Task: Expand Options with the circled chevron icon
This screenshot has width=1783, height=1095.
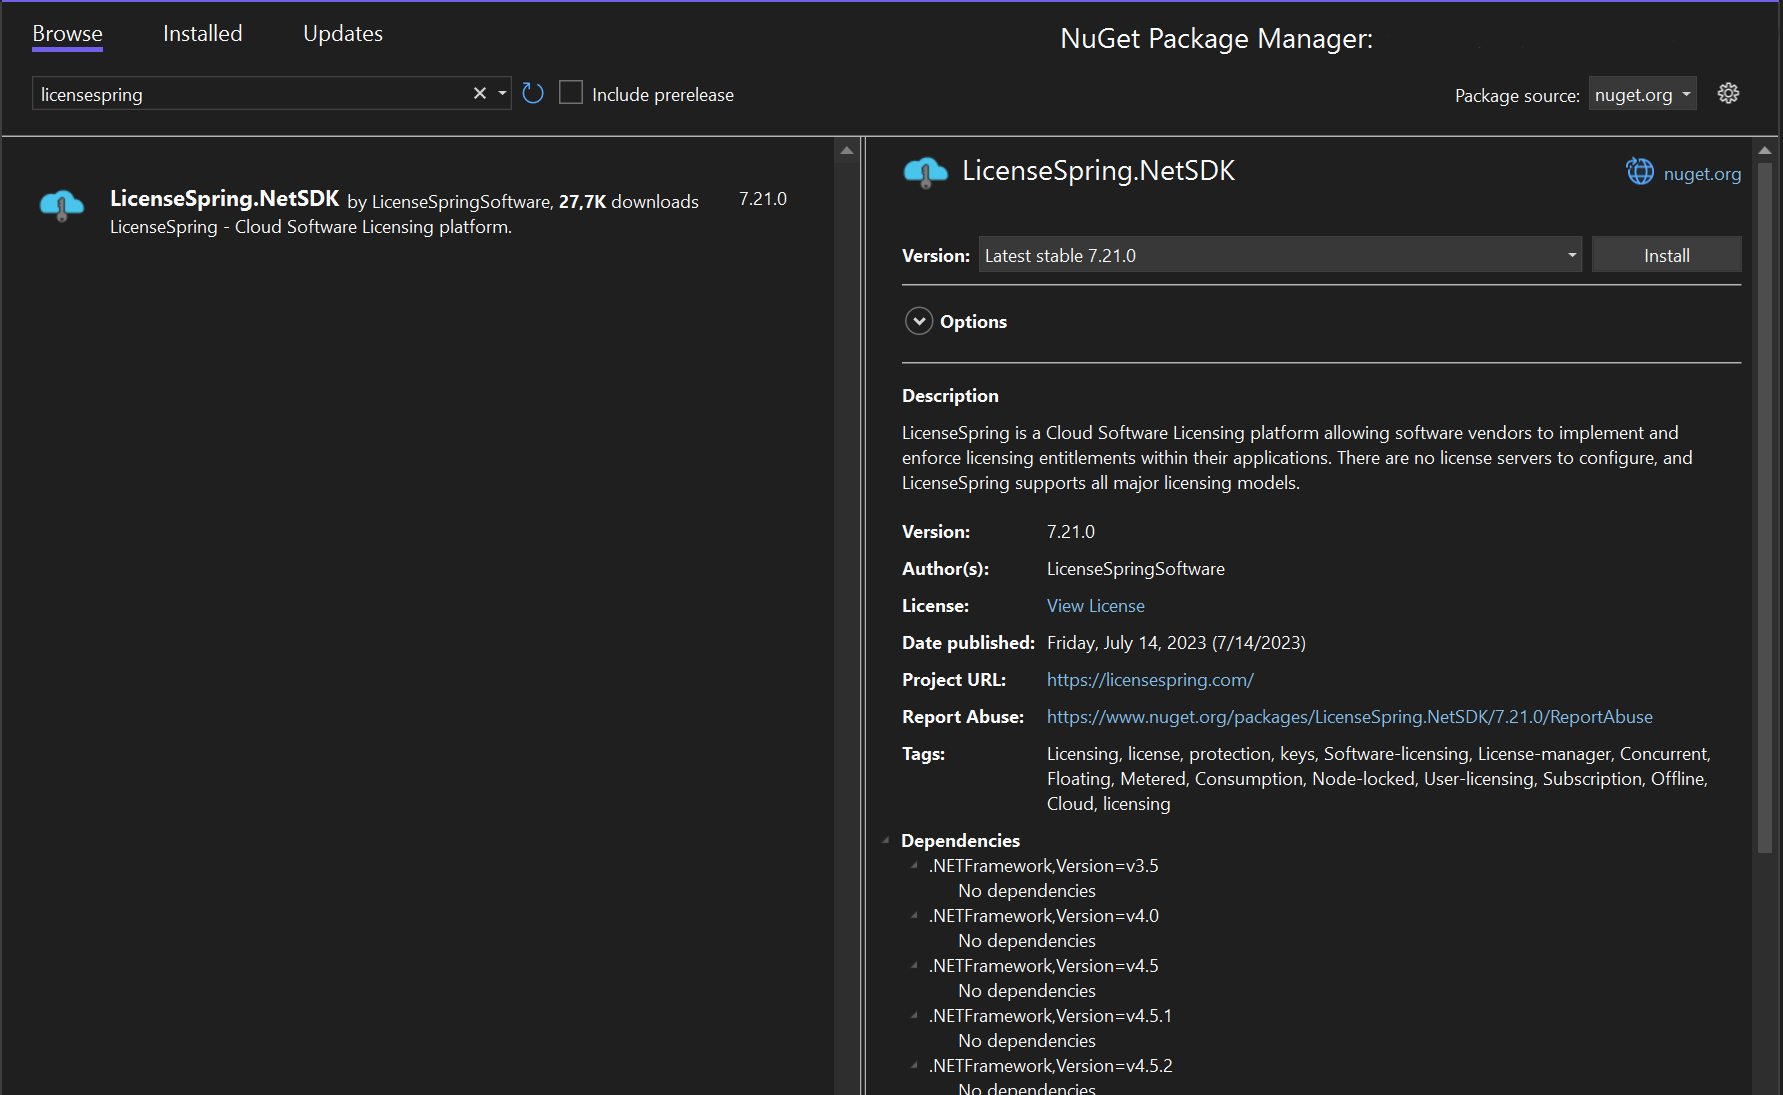Action: pos(918,321)
